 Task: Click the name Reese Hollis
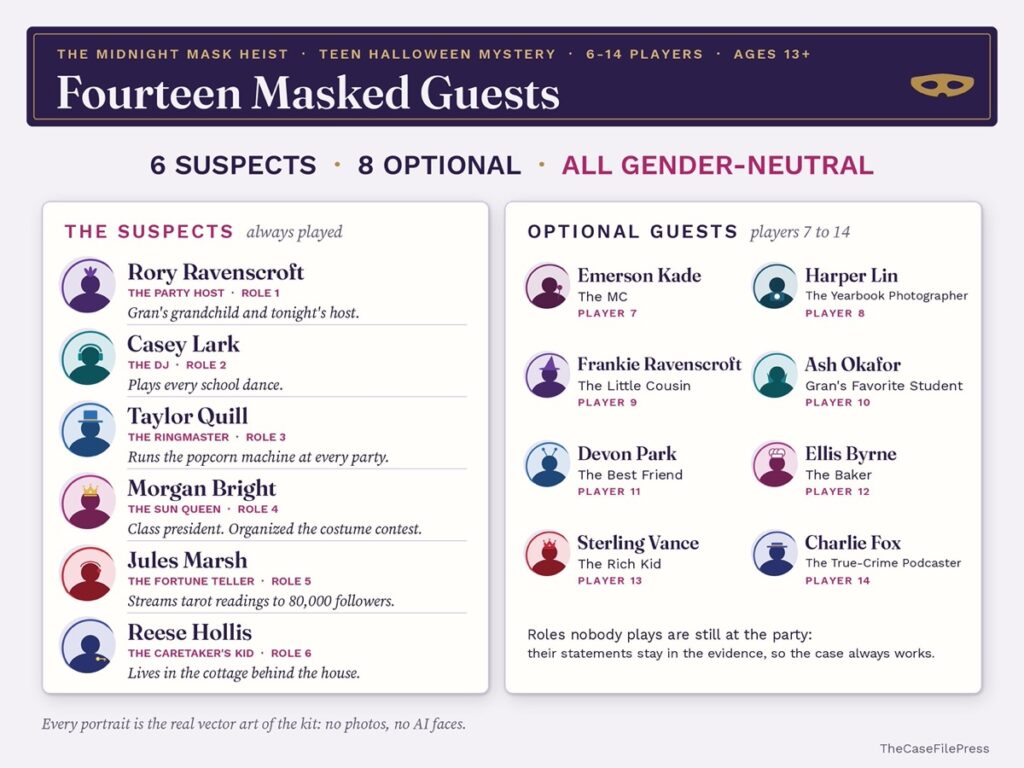[189, 632]
